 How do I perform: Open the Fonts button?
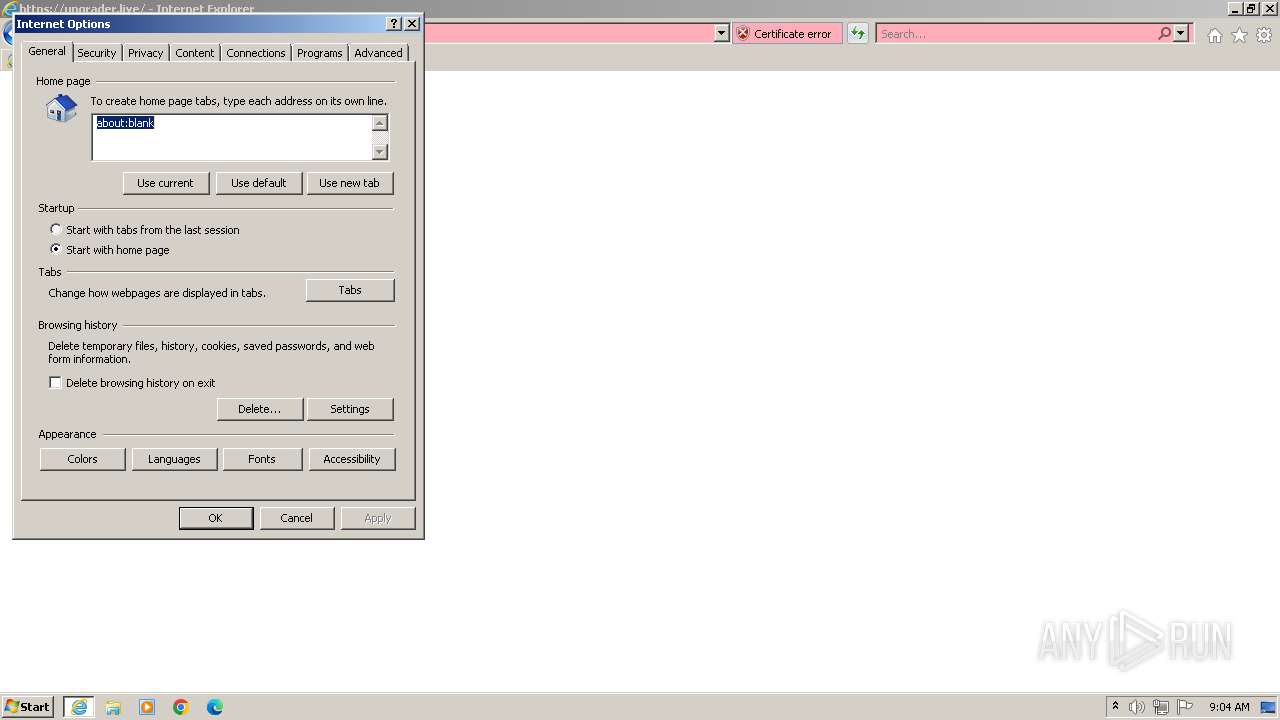click(x=262, y=459)
